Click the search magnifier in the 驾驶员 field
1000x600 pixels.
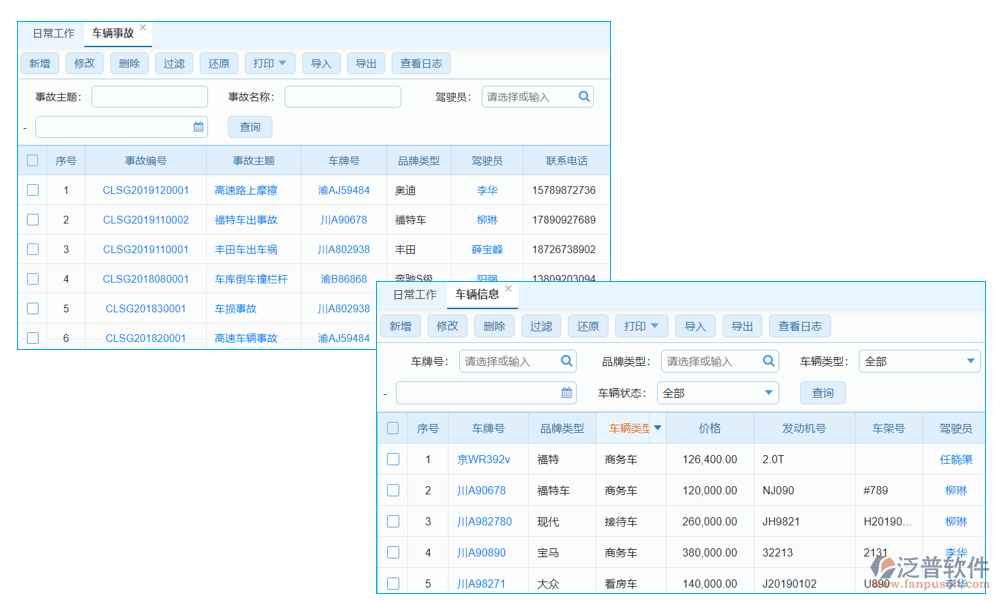tap(584, 96)
